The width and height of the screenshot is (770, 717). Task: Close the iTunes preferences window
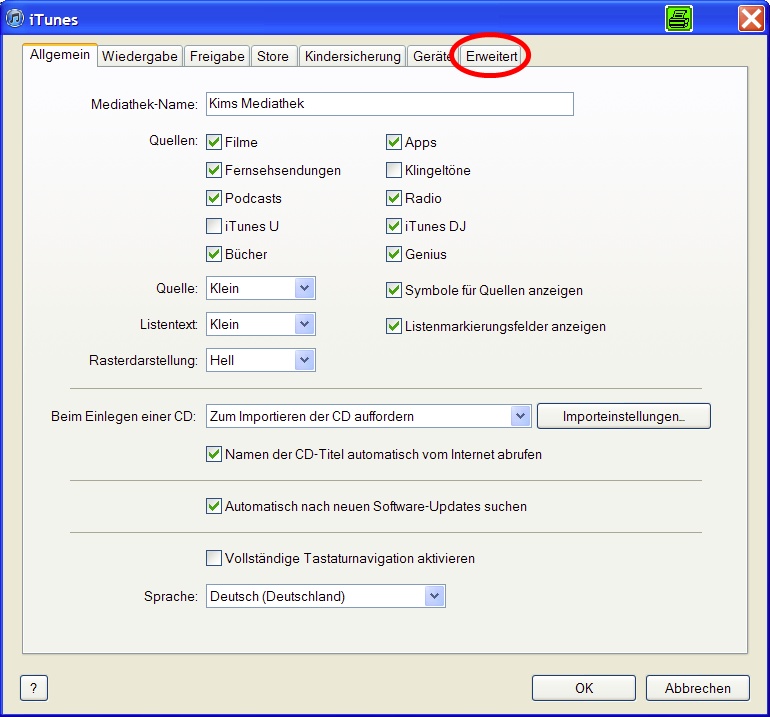pos(751,19)
